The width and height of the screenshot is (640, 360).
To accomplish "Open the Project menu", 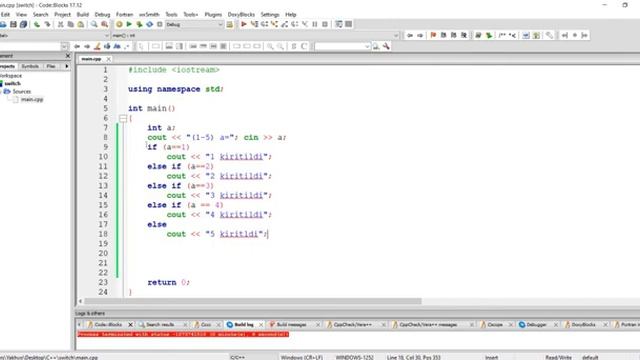I will point(62,14).
